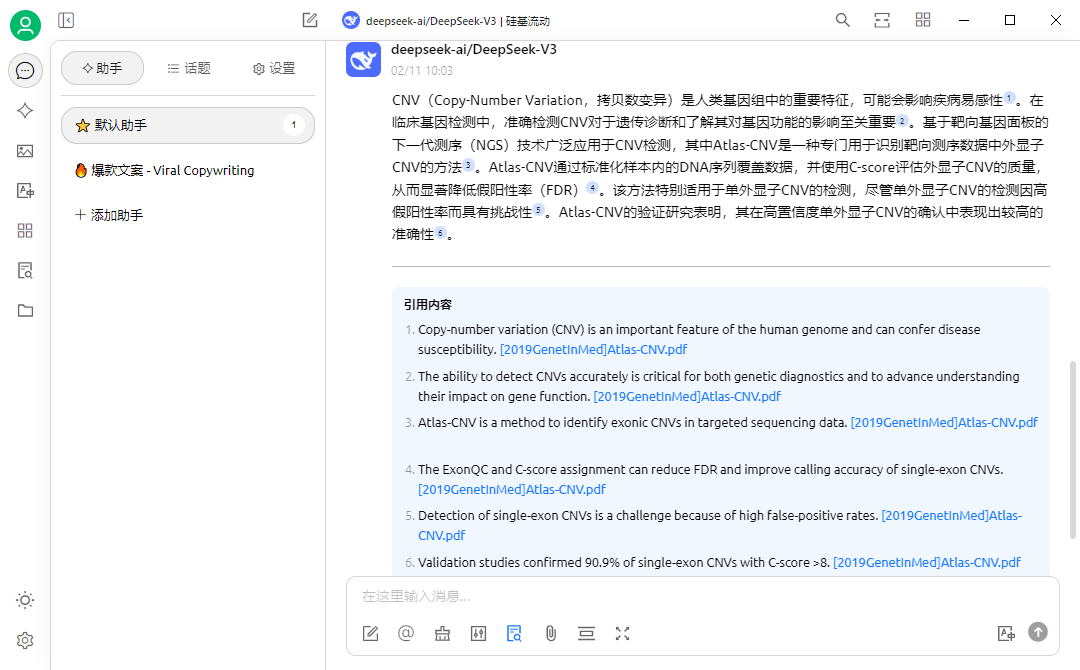Open the Atlas-CNV.pdf link in reference 5

coord(952,516)
